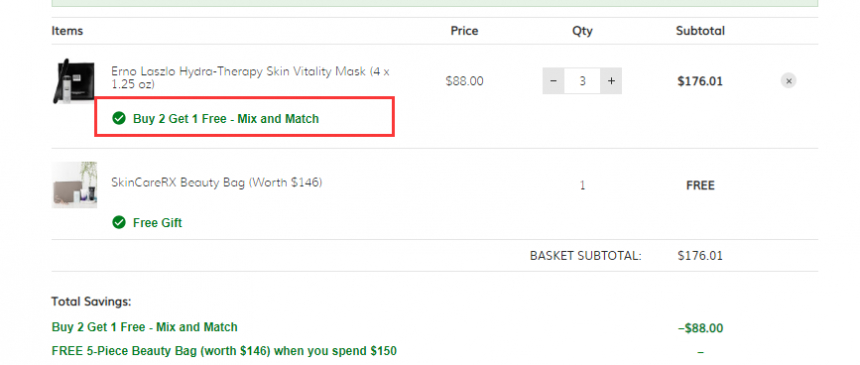Click the -$88.00 savings amount

point(700,329)
